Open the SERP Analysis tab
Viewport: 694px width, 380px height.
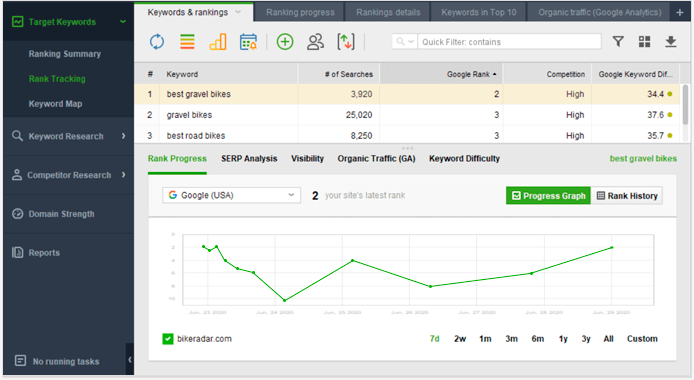click(x=249, y=158)
